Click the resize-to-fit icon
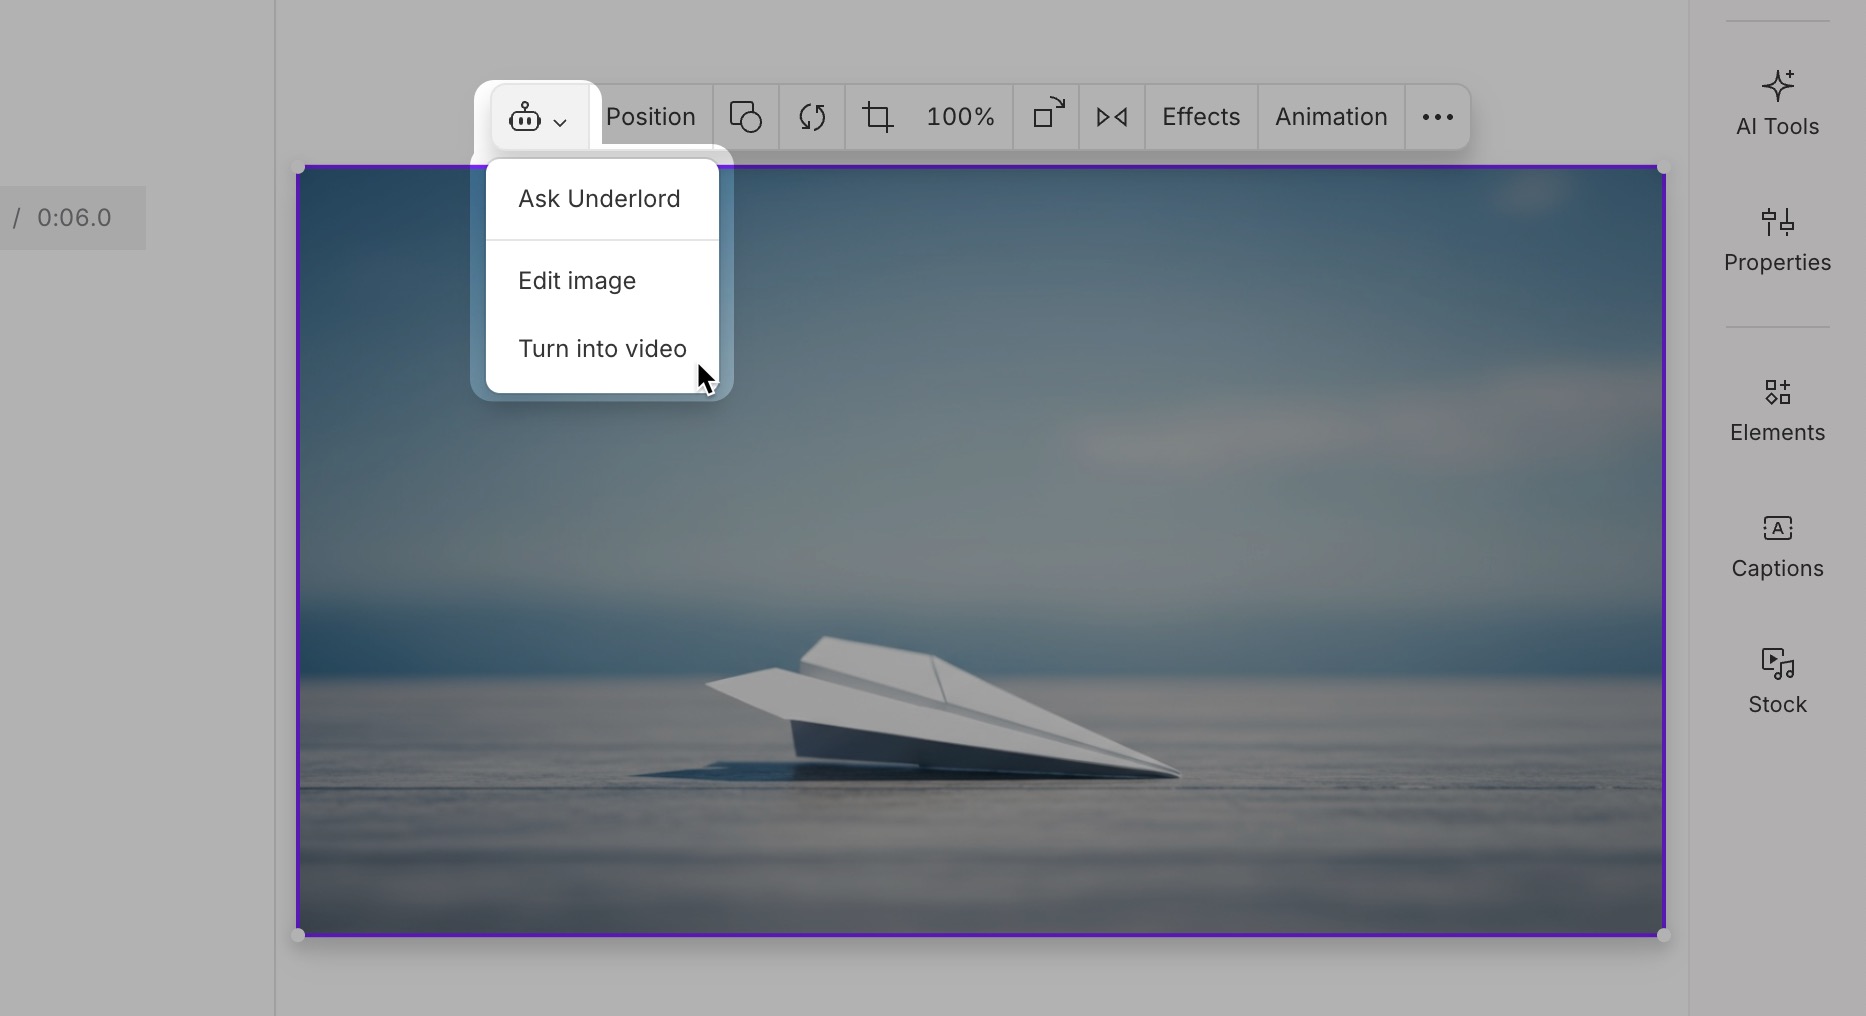Screen dimensions: 1866x1016 1047,115
